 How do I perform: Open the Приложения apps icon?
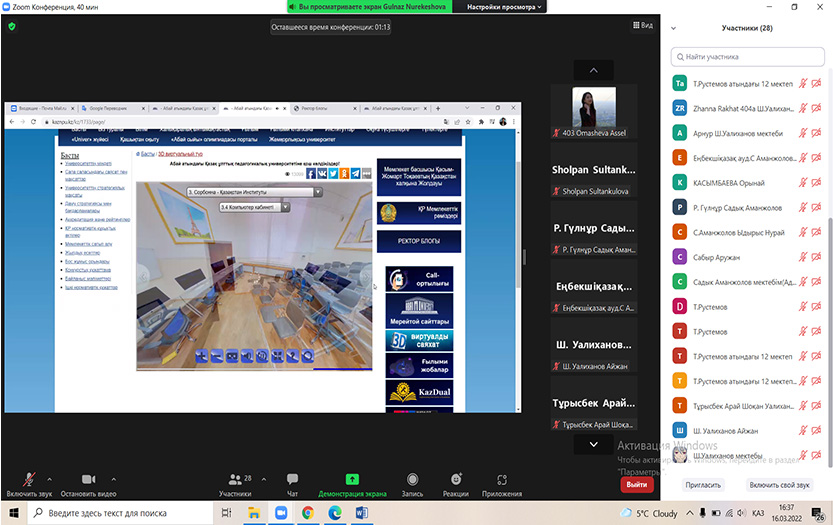tap(502, 481)
